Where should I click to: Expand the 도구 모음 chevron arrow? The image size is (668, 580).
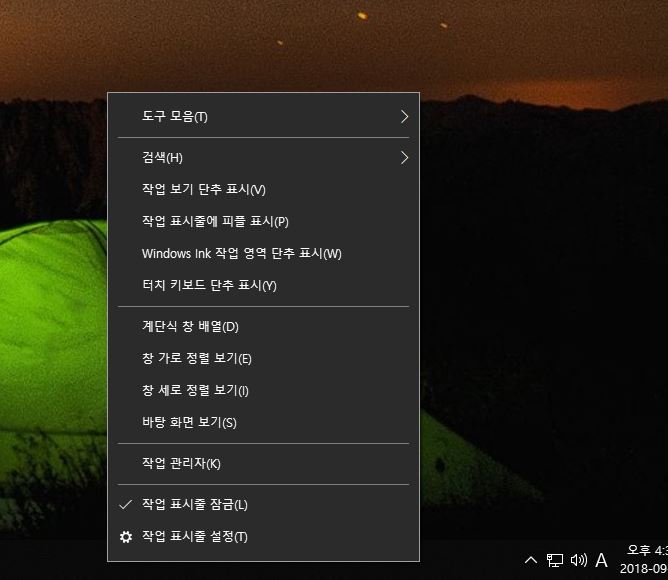tap(404, 116)
